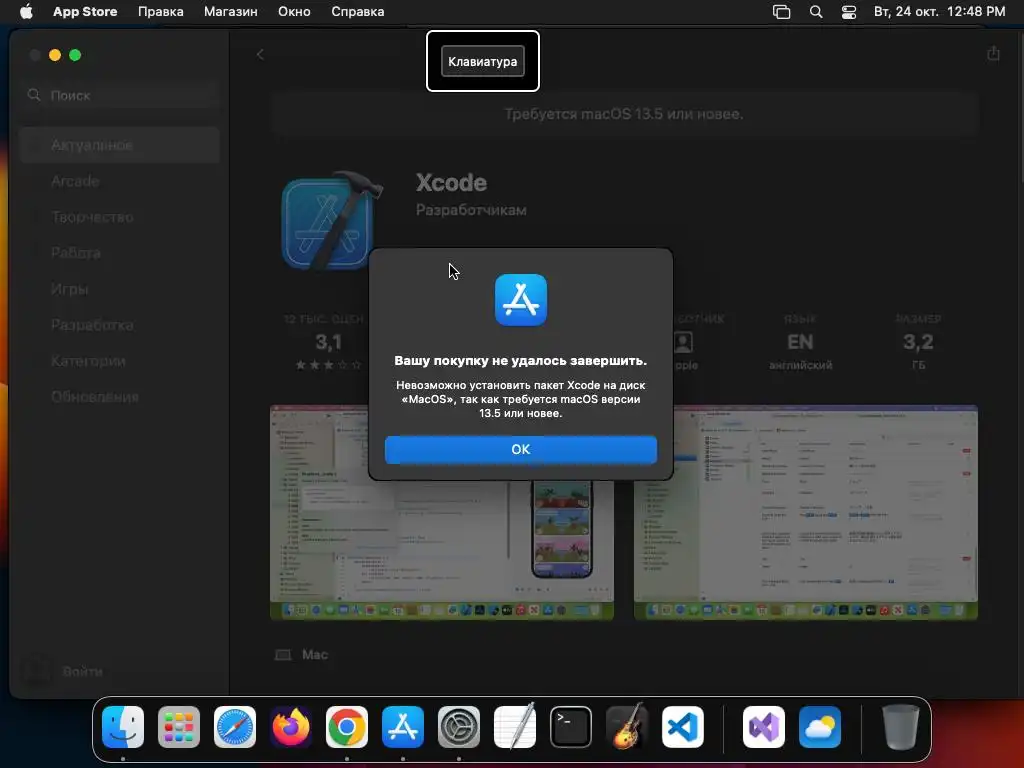
Task: Open the App Store menu
Action: click(x=85, y=12)
